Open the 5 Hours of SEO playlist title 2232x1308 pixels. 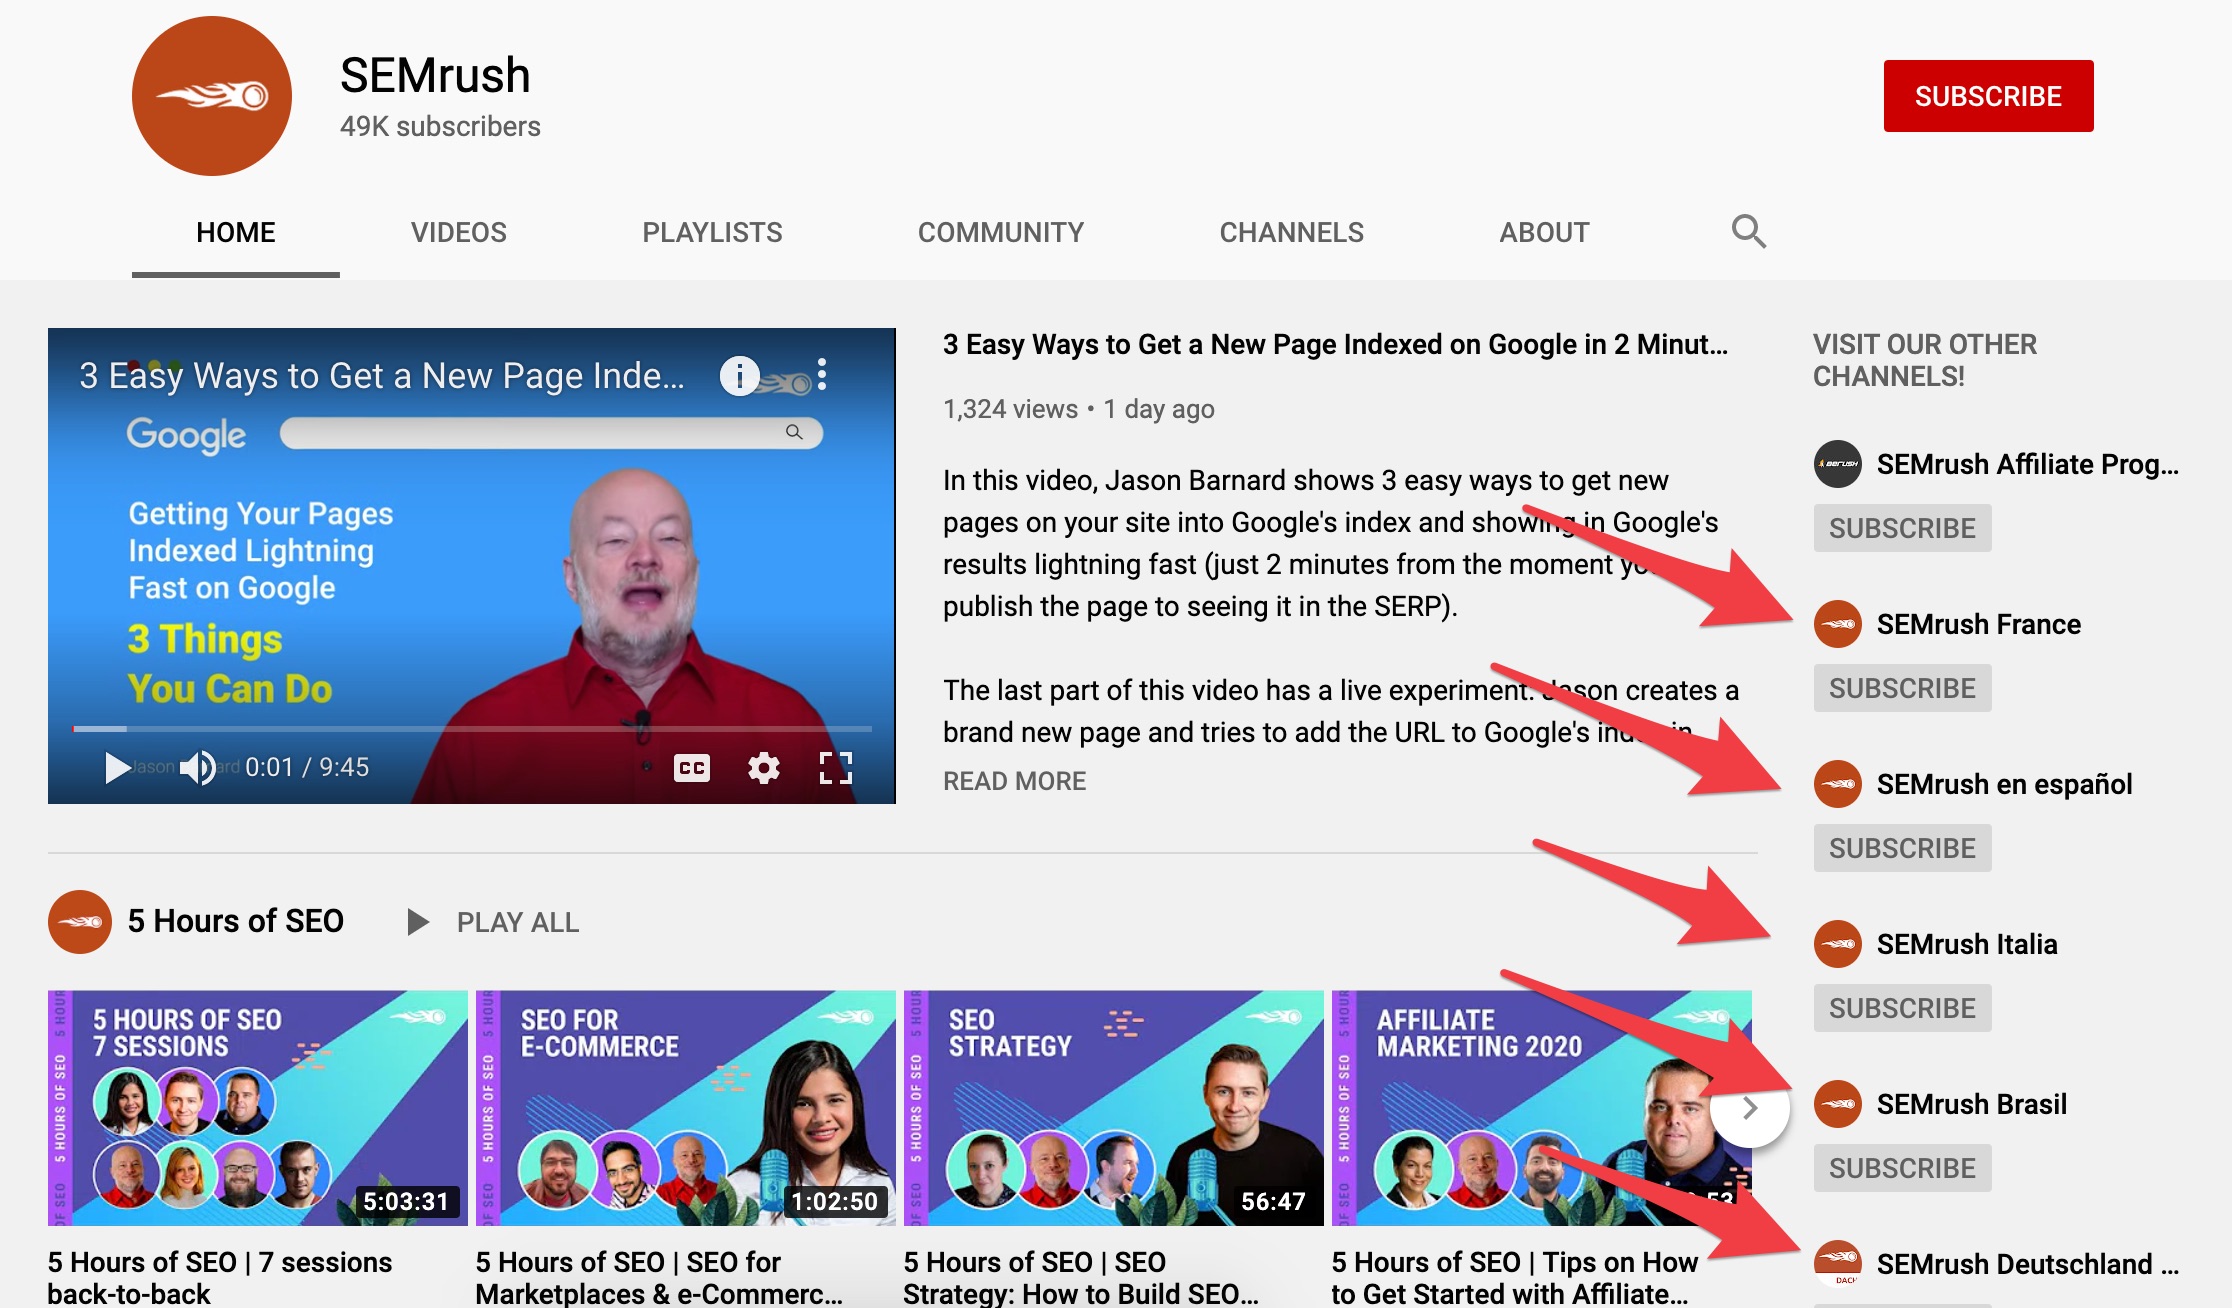point(236,921)
